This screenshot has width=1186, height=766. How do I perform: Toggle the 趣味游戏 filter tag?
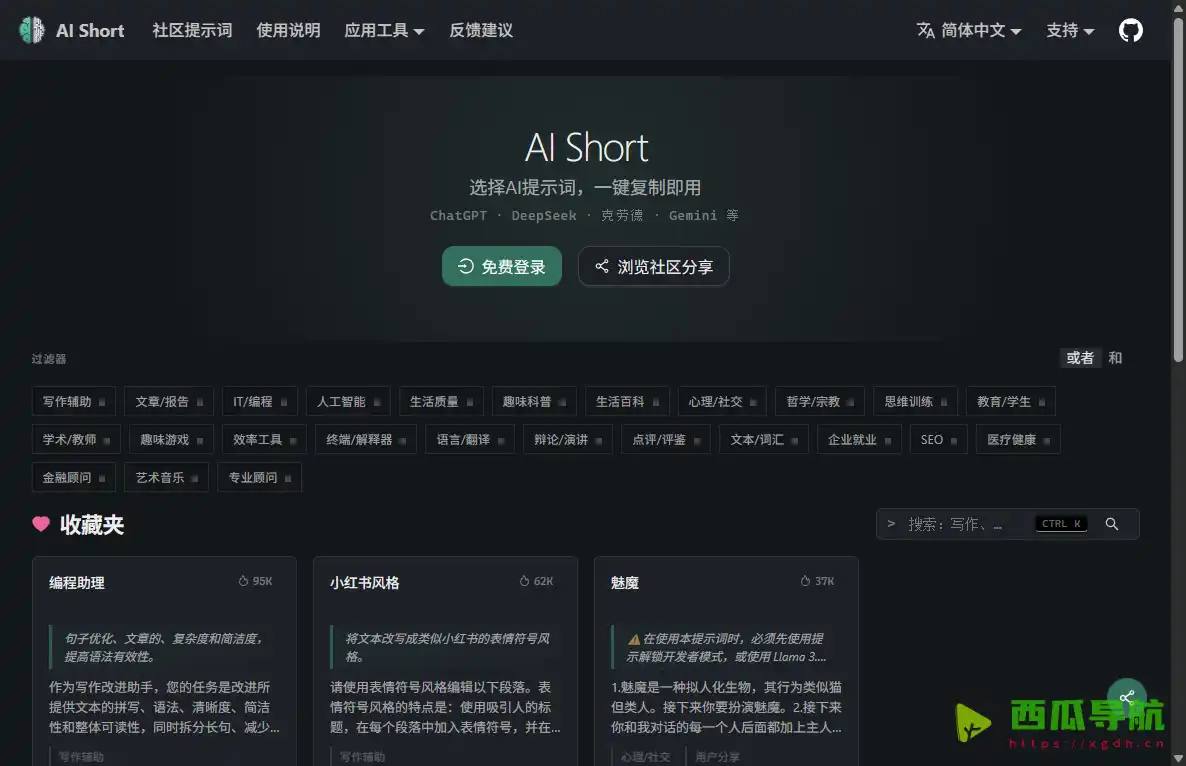171,439
